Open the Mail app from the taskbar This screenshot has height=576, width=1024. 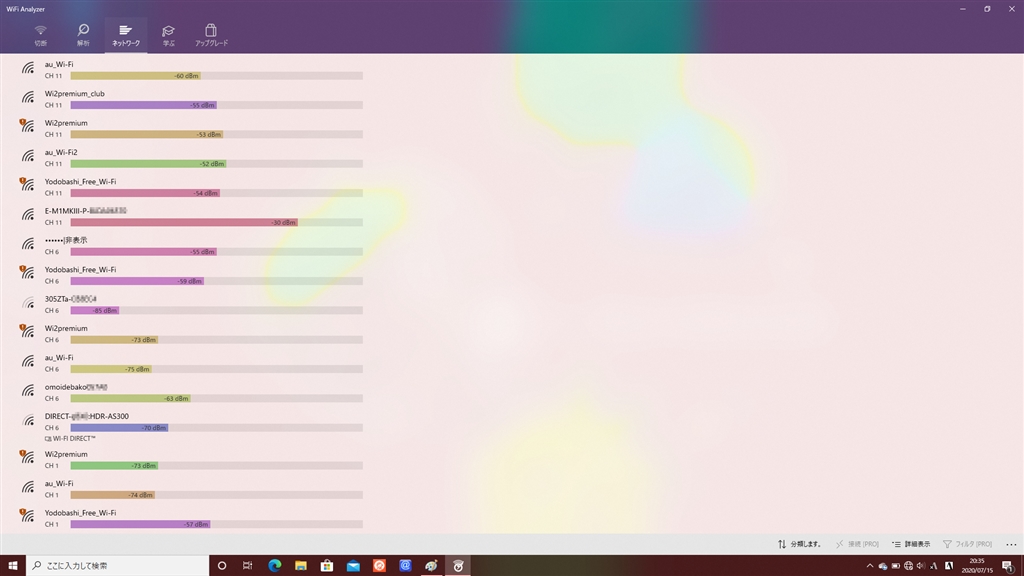click(353, 566)
